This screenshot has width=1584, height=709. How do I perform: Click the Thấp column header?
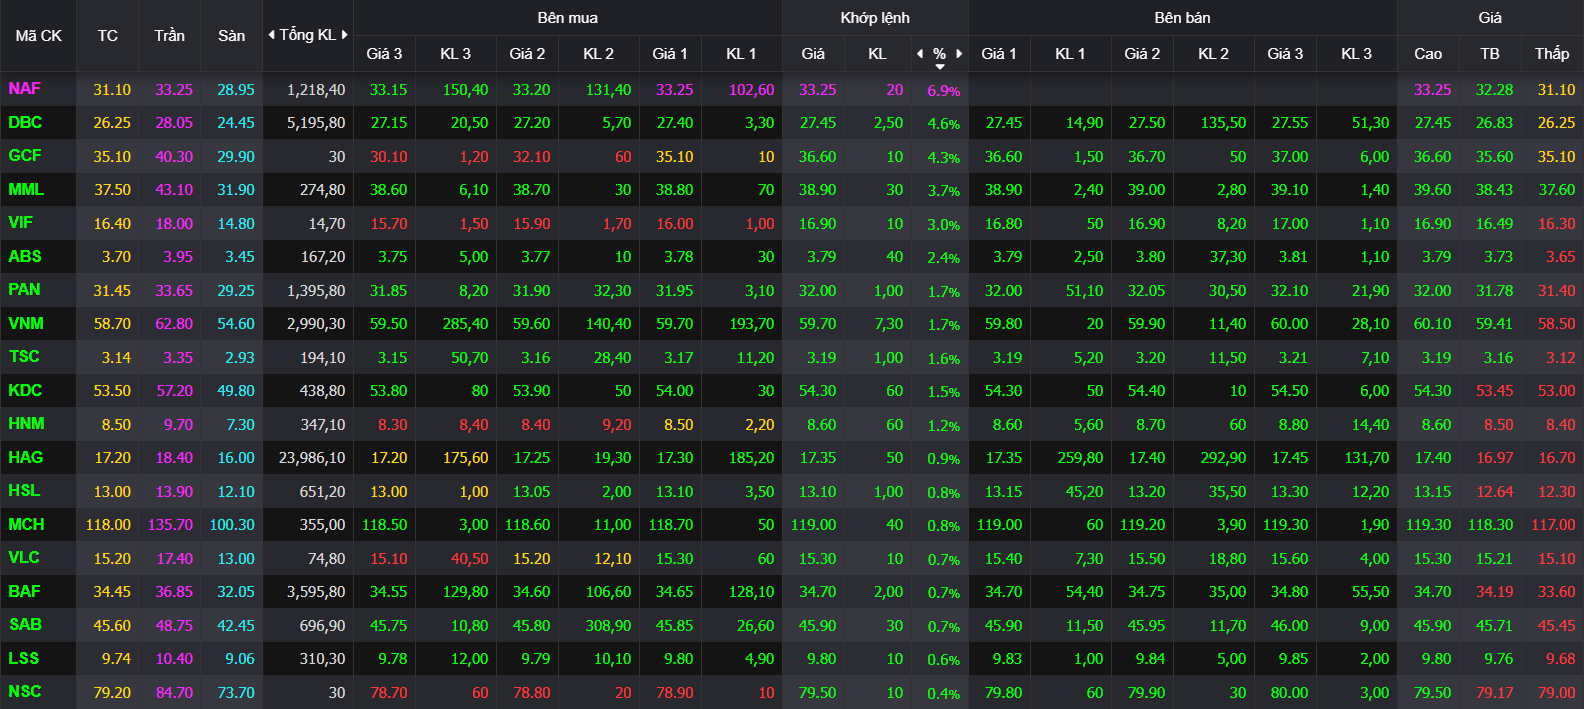tap(1552, 54)
